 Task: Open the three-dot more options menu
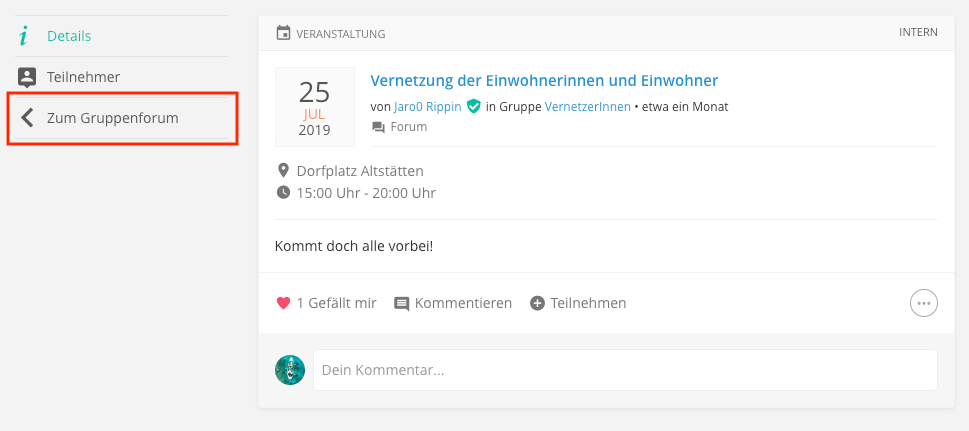coord(923,303)
